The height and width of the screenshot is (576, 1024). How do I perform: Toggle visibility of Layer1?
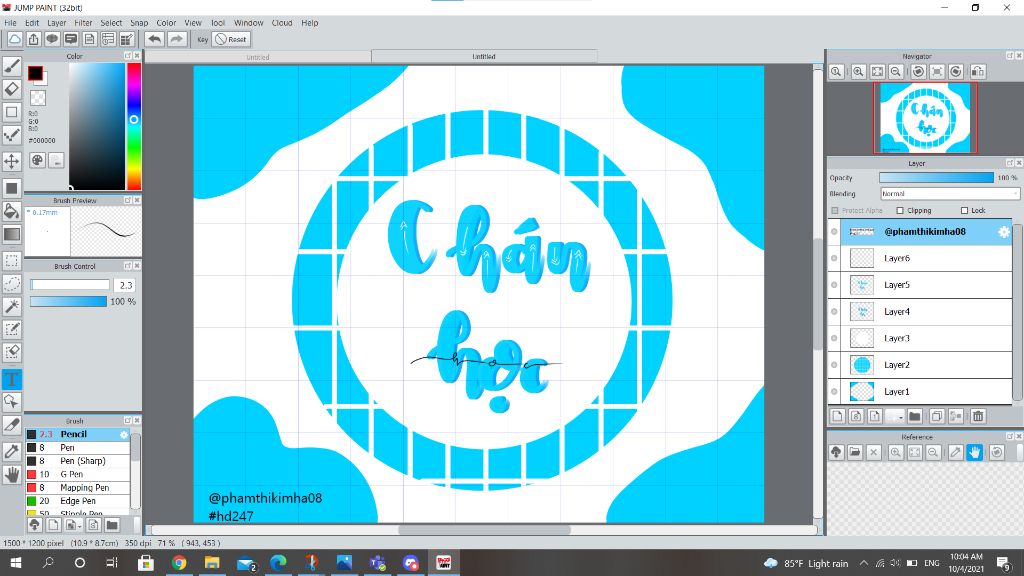(x=834, y=392)
